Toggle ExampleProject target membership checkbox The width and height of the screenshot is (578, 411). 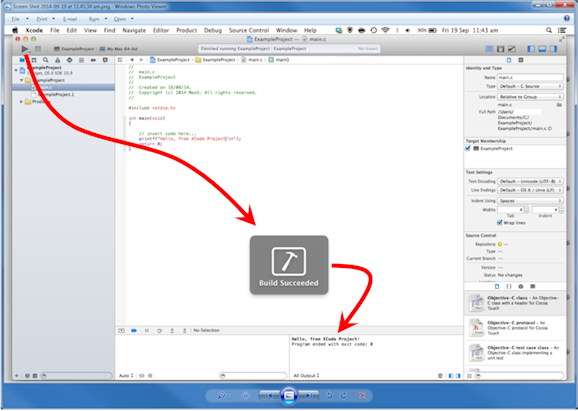tap(468, 148)
